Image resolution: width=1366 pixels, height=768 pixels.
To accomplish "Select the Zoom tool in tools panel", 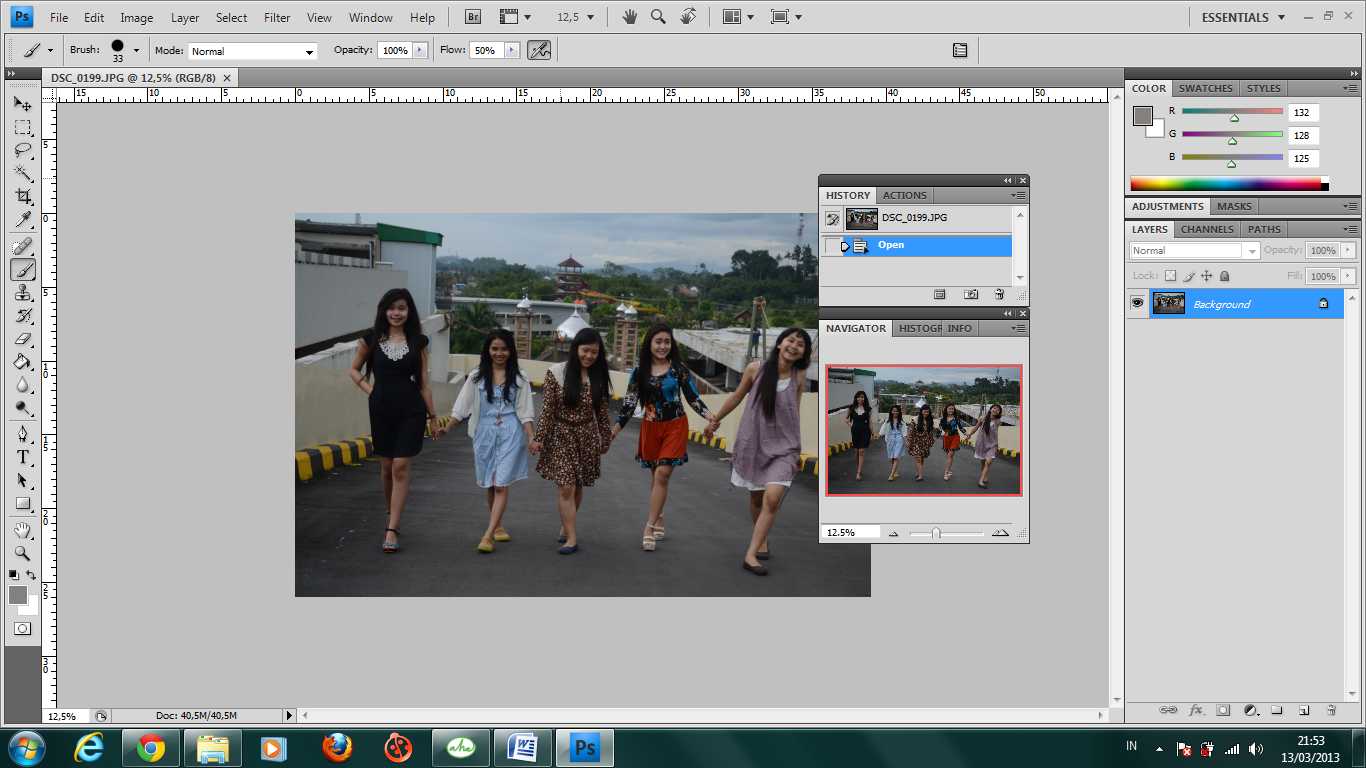I will [x=22, y=553].
